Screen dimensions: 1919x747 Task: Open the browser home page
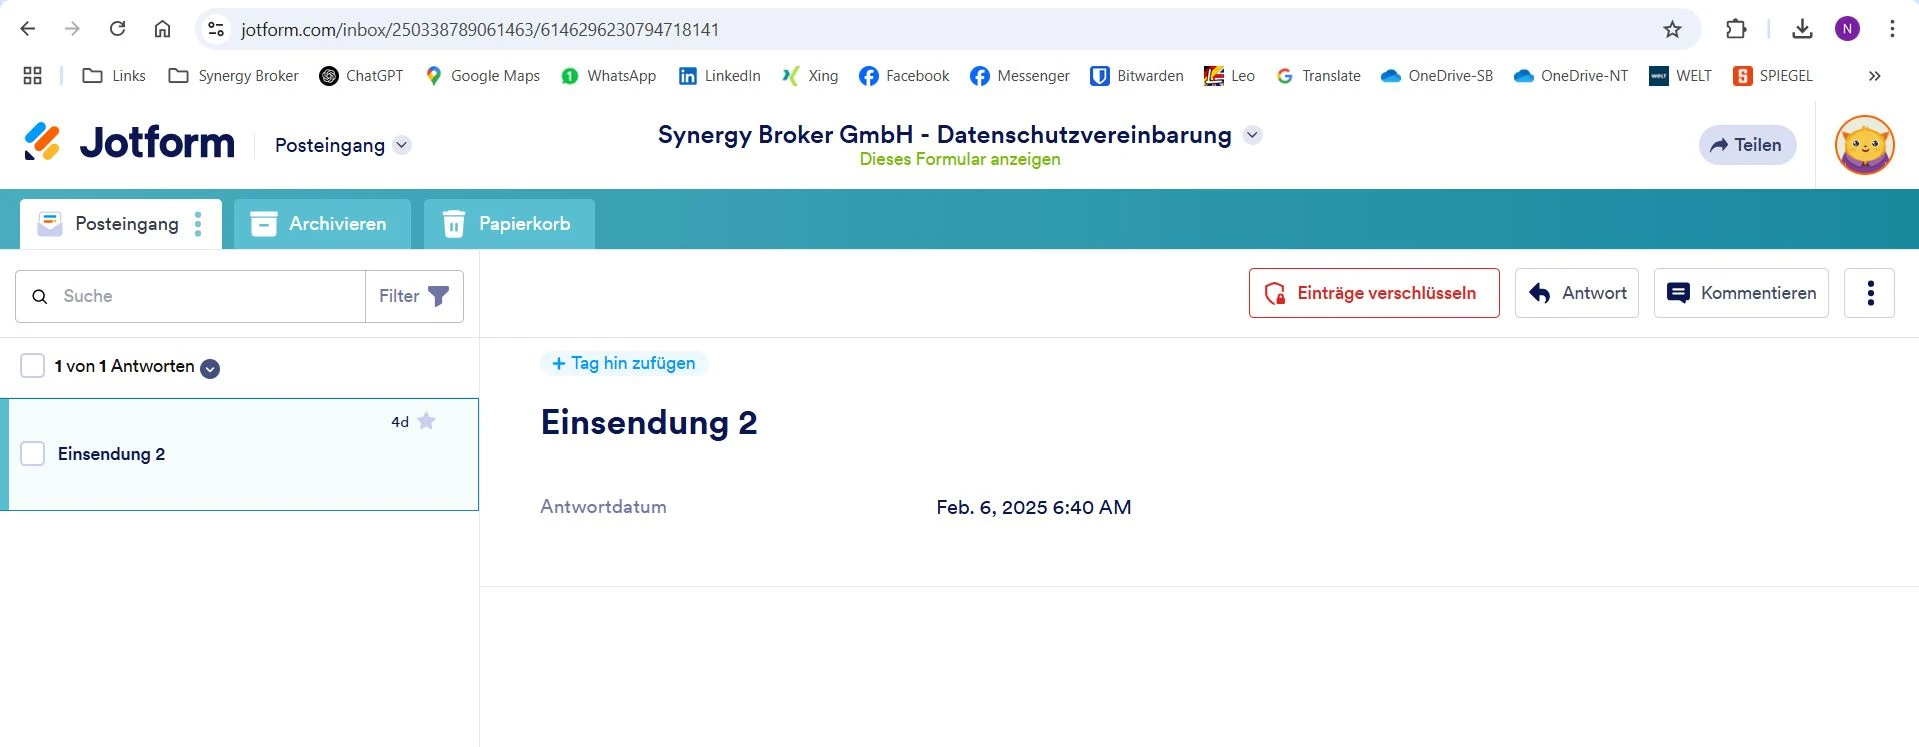click(162, 29)
